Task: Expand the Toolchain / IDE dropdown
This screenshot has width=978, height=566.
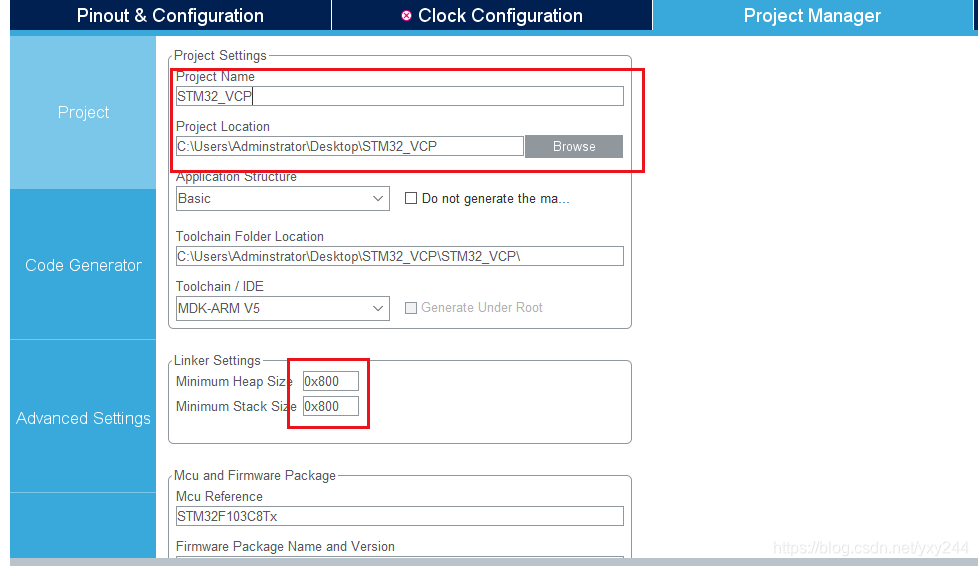Action: pos(283,308)
